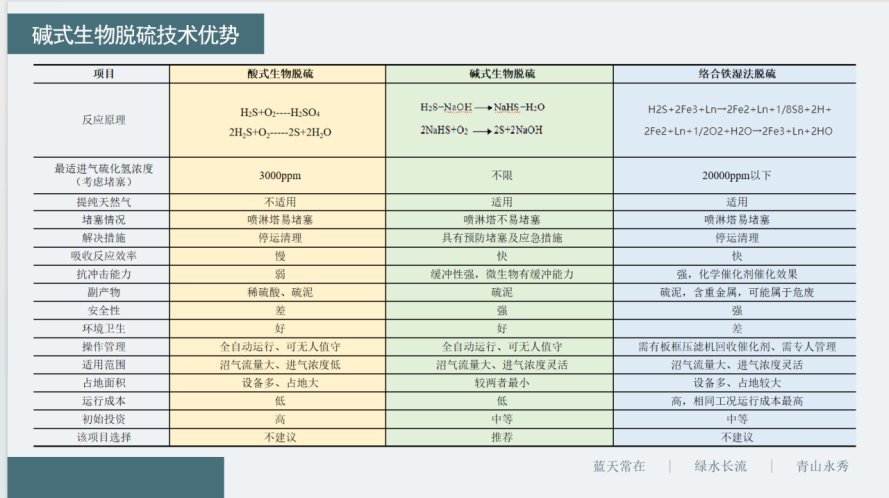Click the 高，相同工况运行成本最高 cell

[737, 401]
